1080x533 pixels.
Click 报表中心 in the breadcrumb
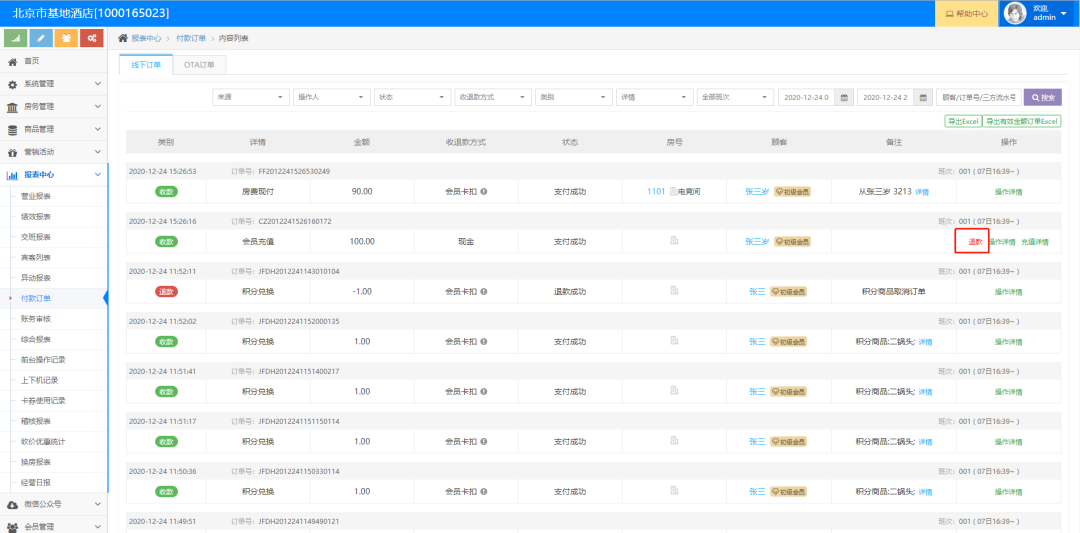tap(146, 39)
